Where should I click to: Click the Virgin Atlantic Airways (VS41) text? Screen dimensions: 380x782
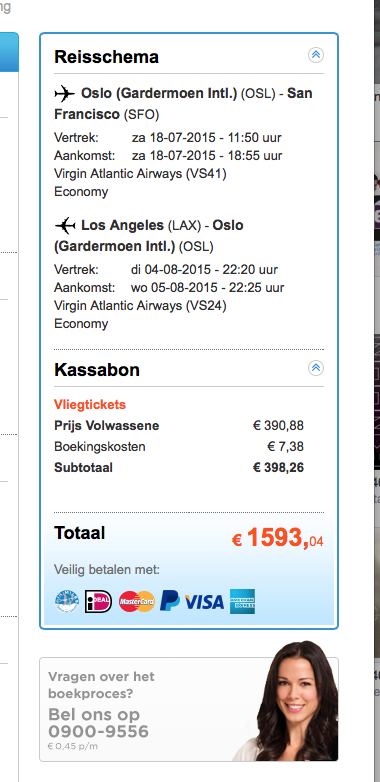point(140,174)
